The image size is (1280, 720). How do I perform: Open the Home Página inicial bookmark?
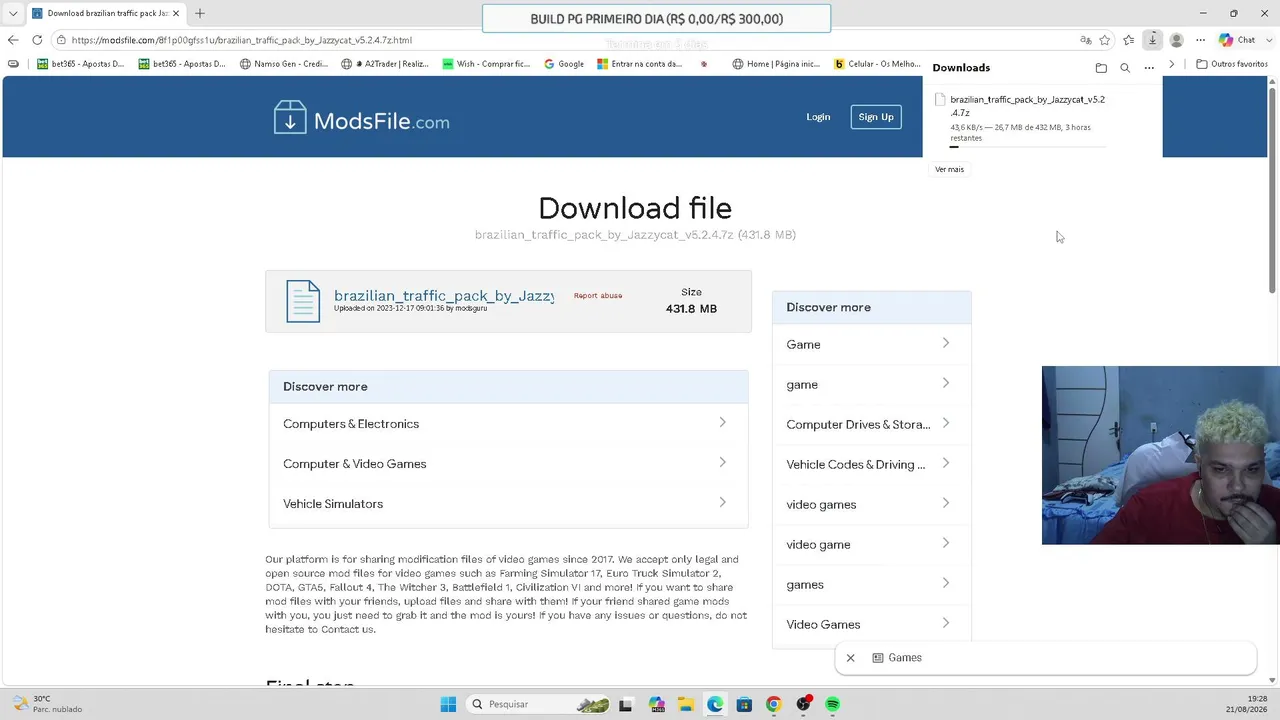pyautogui.click(x=776, y=64)
